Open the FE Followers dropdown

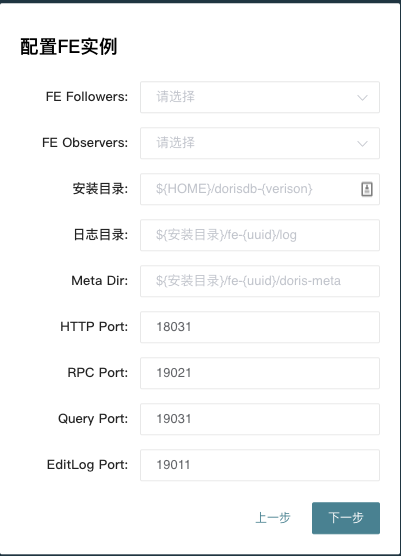coord(260,97)
